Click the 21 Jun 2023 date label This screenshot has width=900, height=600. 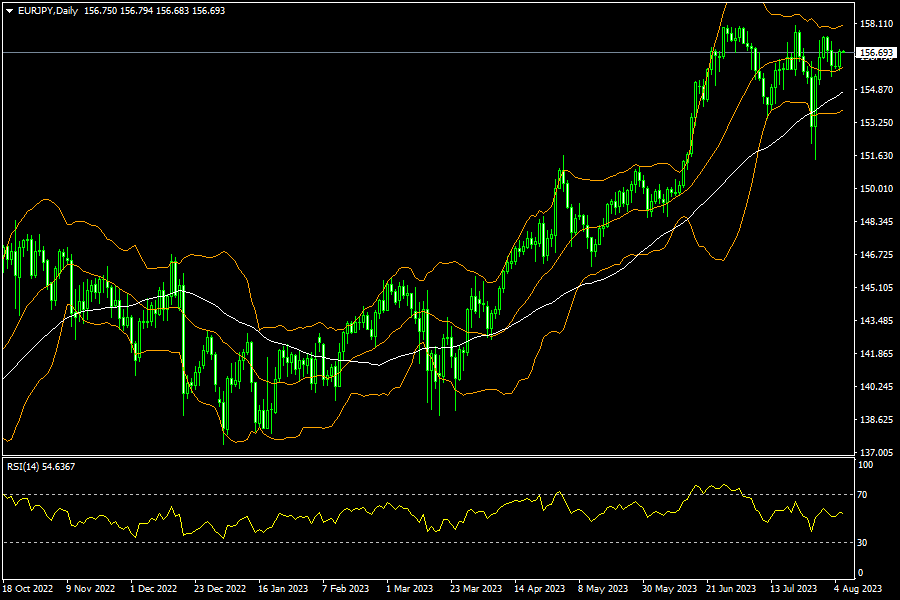[731, 589]
